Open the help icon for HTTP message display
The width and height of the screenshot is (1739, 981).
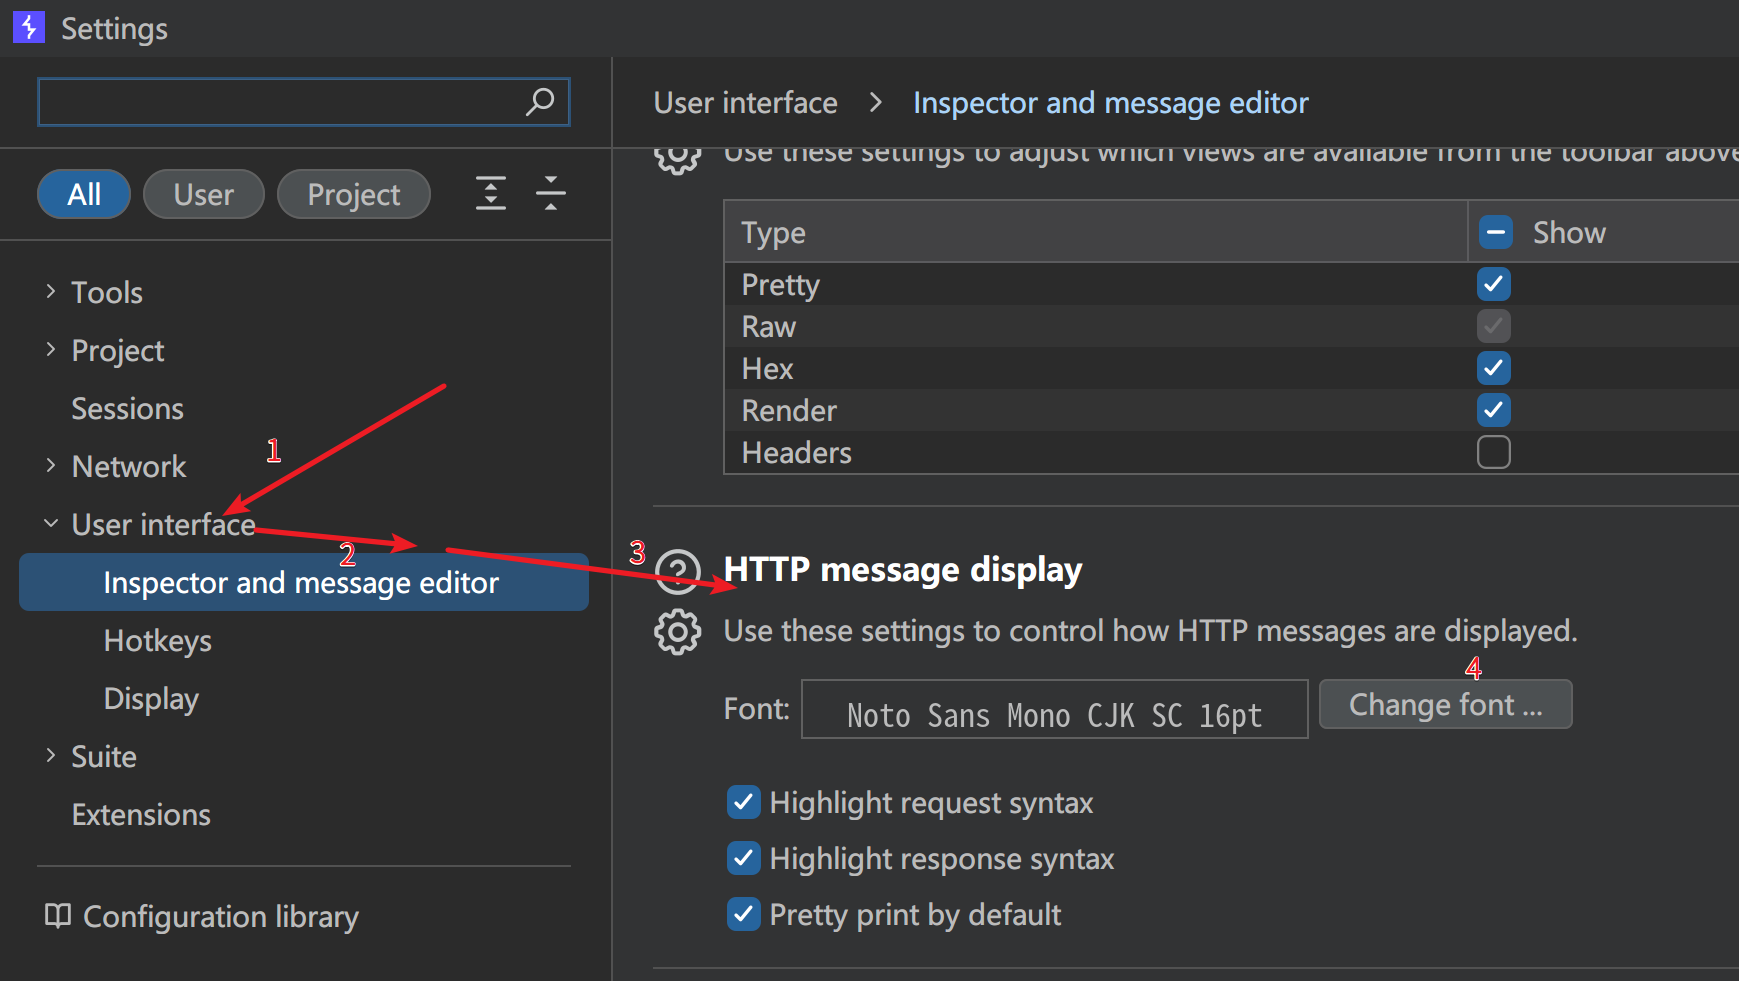[x=678, y=570]
